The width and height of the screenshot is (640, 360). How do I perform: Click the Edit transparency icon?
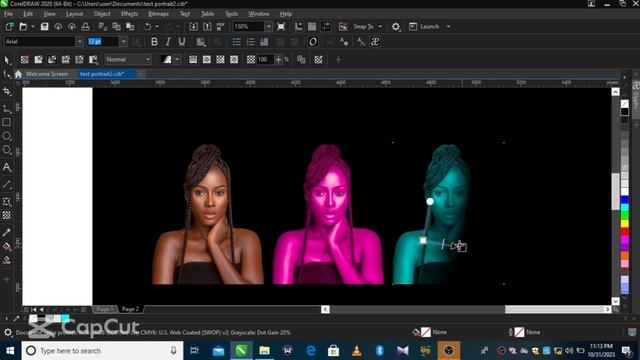[x=318, y=60]
